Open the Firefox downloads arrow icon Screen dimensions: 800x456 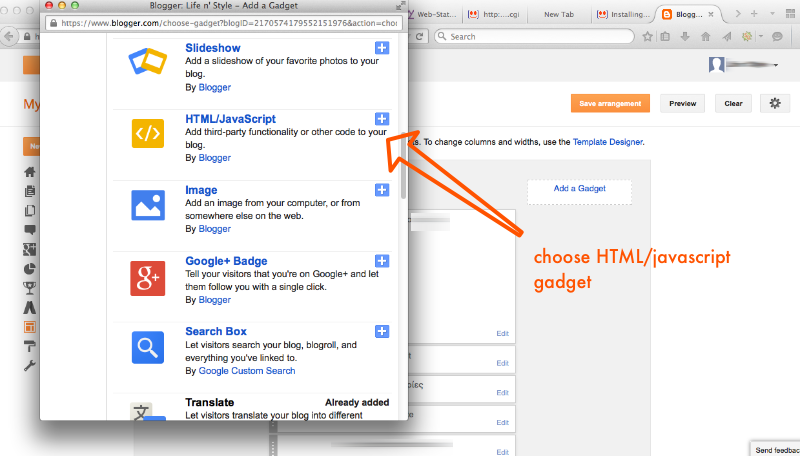tap(685, 37)
